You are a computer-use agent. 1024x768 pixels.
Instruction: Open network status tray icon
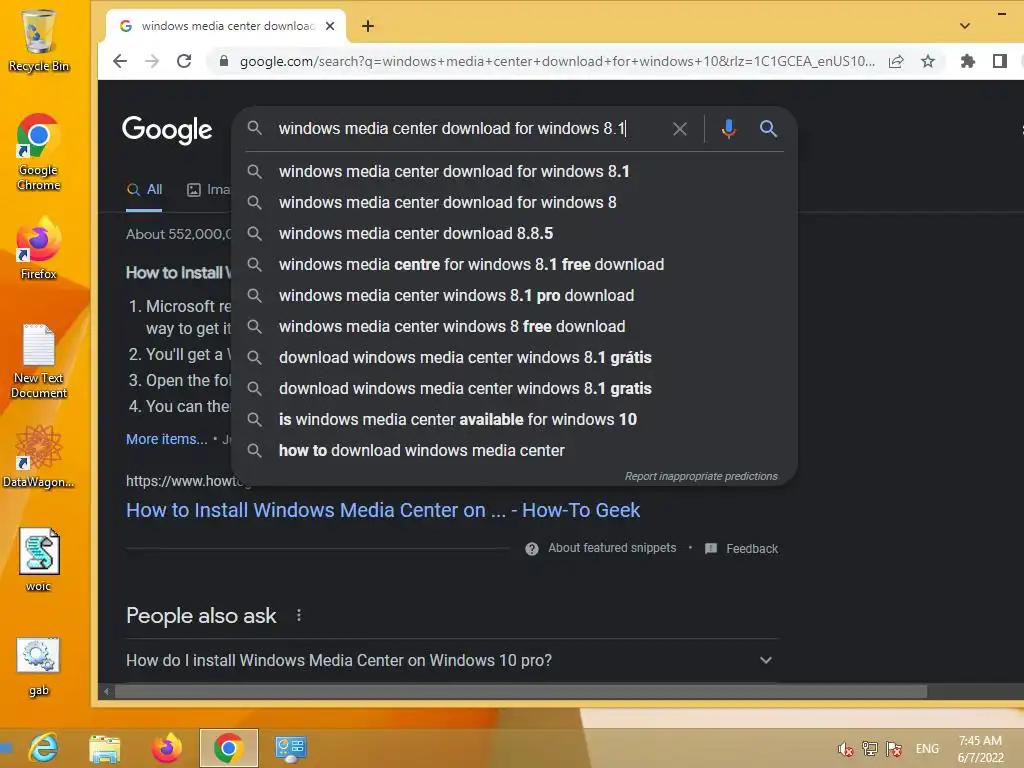[x=870, y=749]
